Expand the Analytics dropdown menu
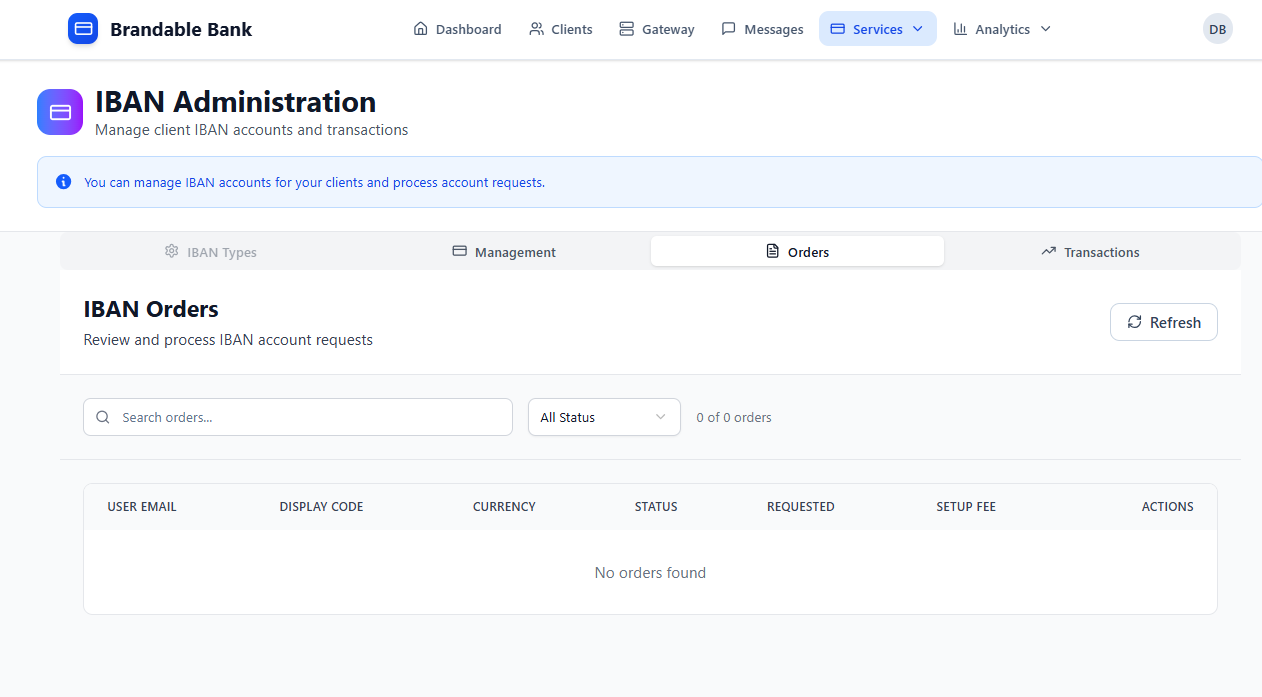 [x=1002, y=29]
